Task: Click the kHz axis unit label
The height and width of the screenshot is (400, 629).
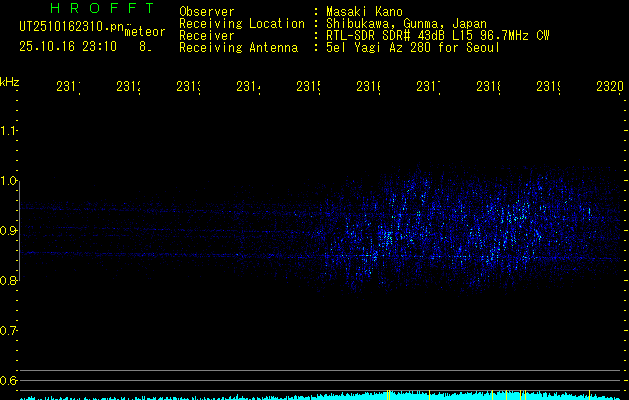Action: coord(10,79)
